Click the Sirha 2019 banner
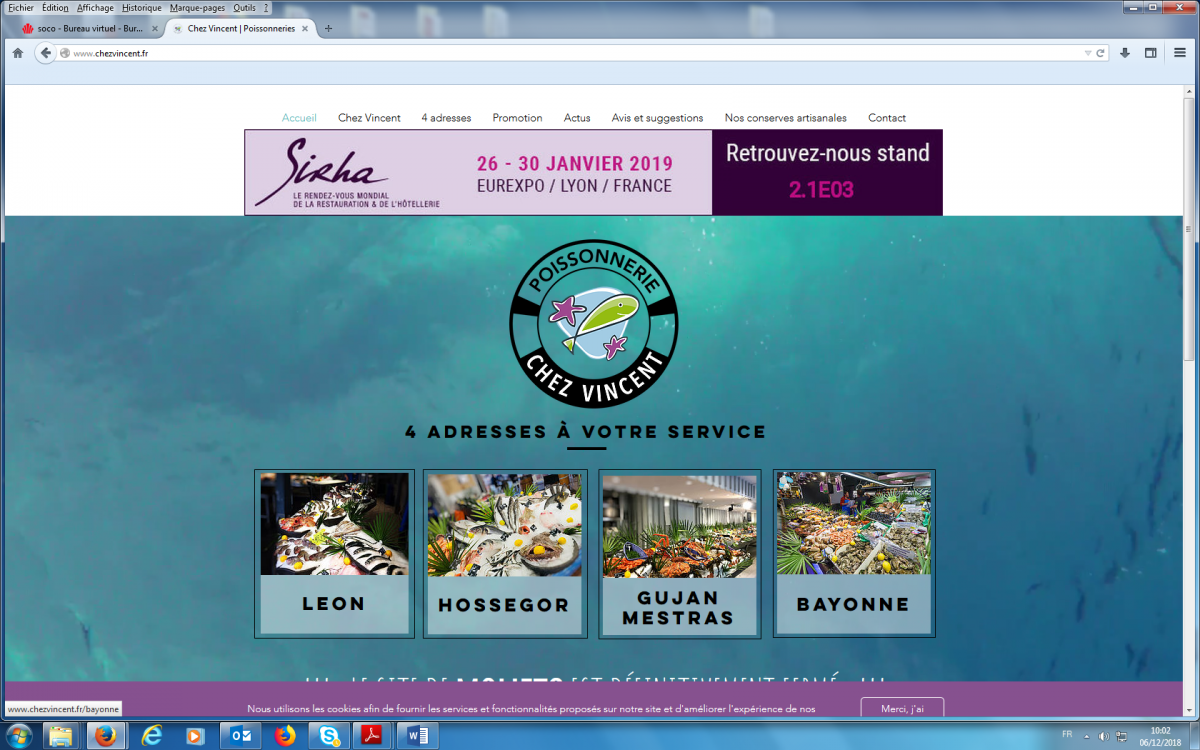Image resolution: width=1200 pixels, height=750 pixels. point(593,172)
